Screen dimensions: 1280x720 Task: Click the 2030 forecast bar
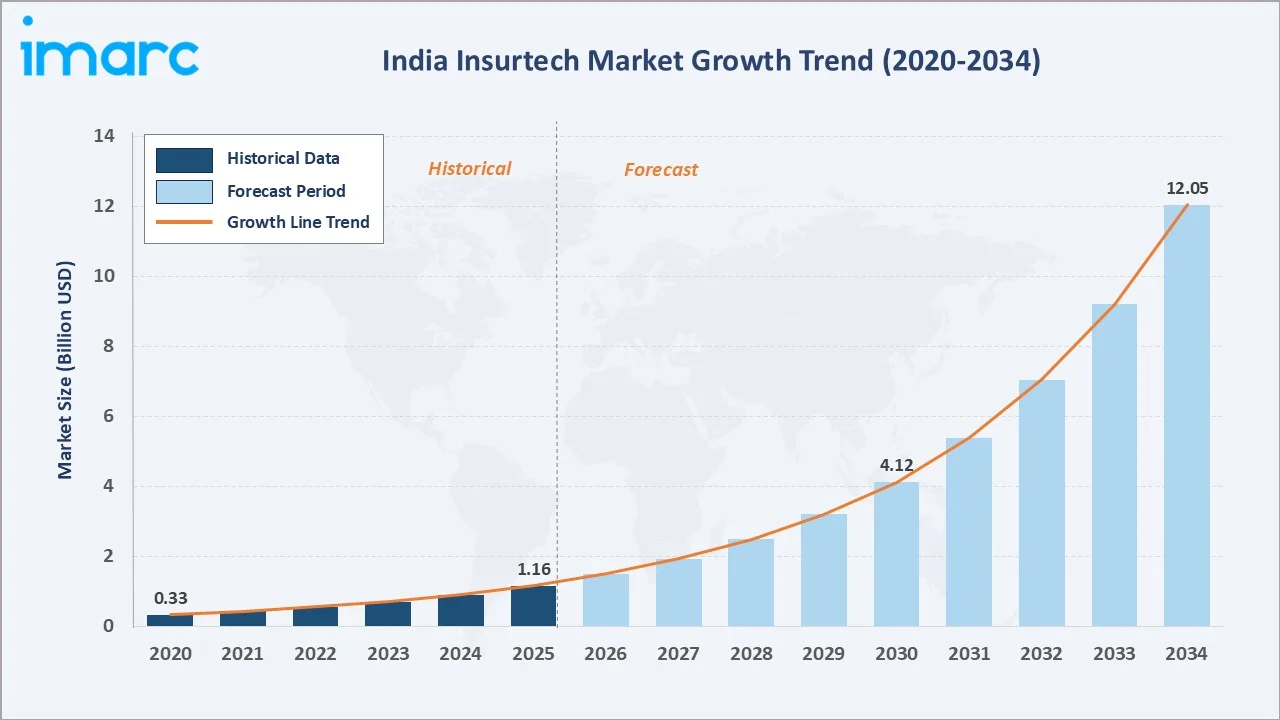pos(896,554)
